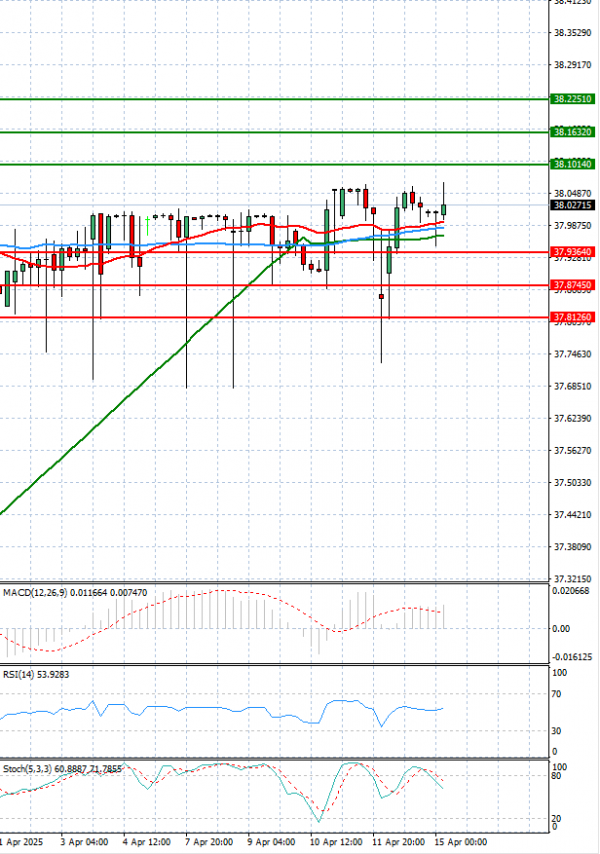
Task: Click the 37.56270 price axis value
Action: 572,450
